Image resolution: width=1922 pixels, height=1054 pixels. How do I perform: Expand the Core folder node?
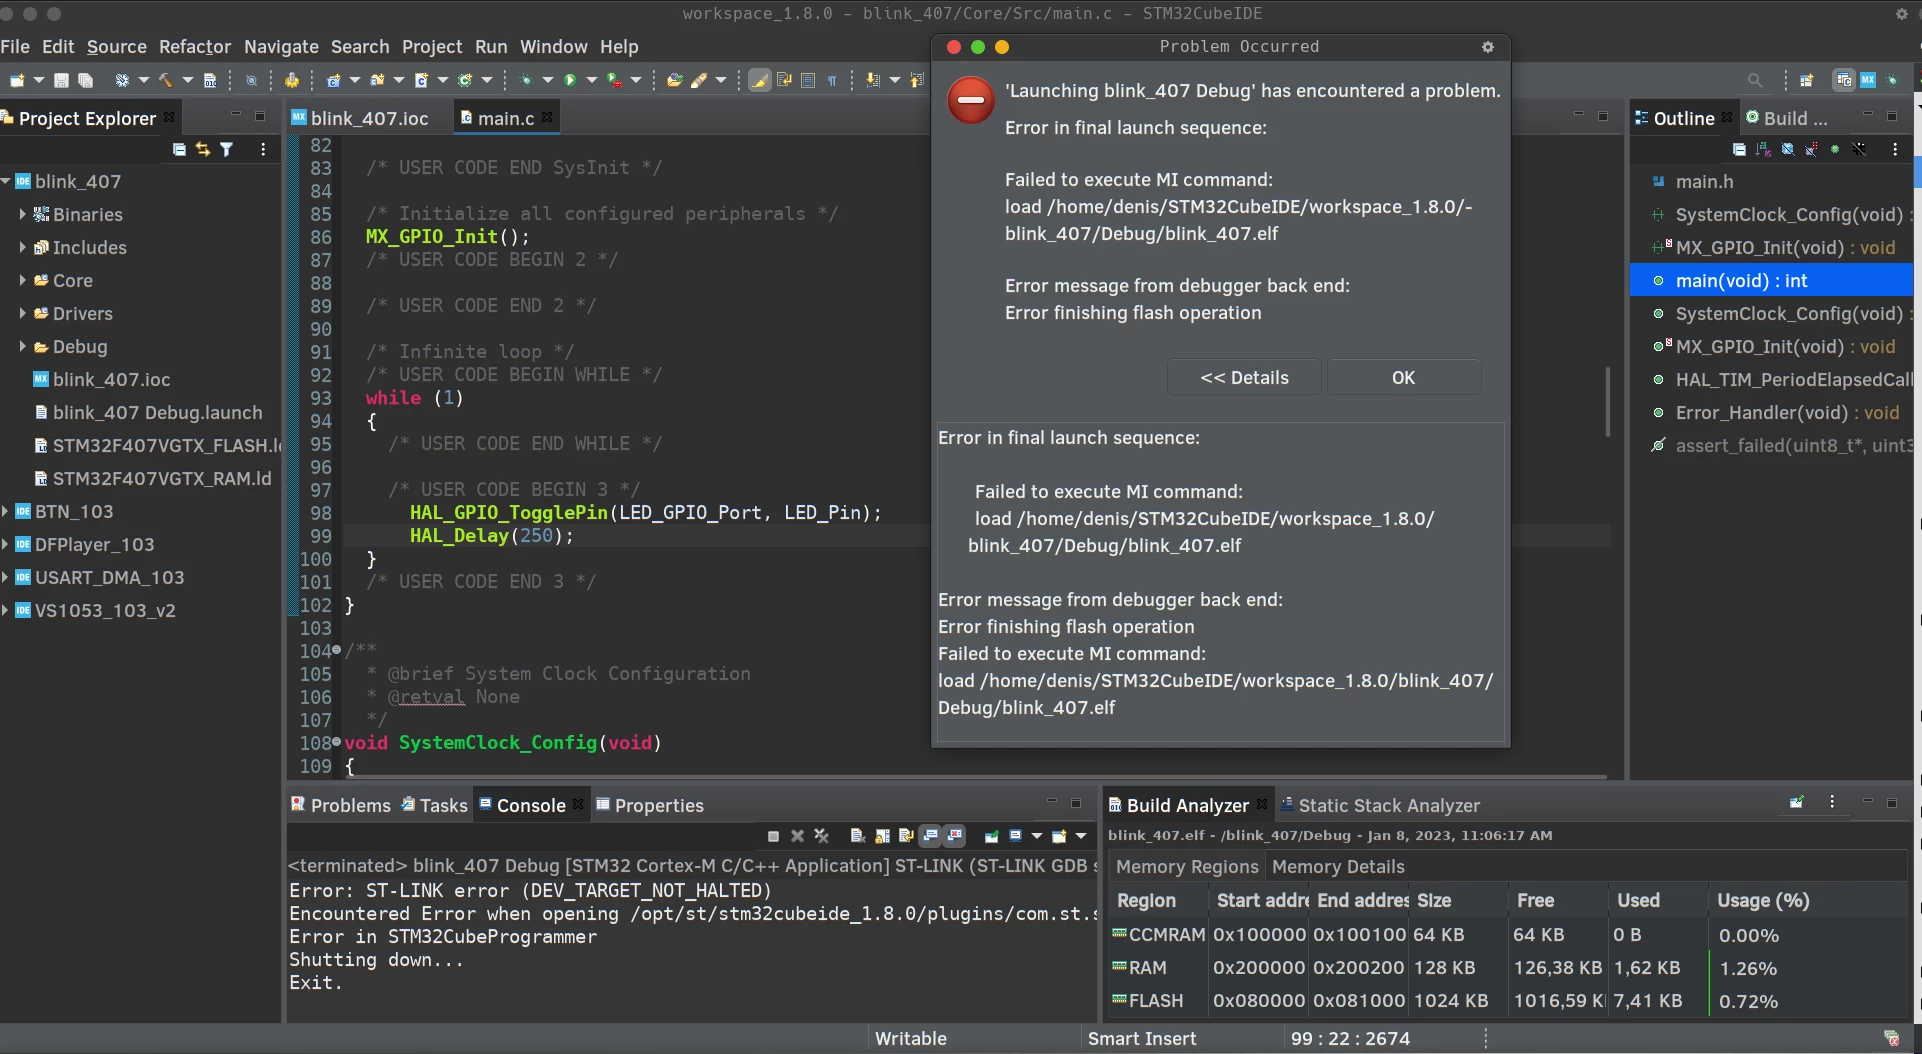[22, 280]
